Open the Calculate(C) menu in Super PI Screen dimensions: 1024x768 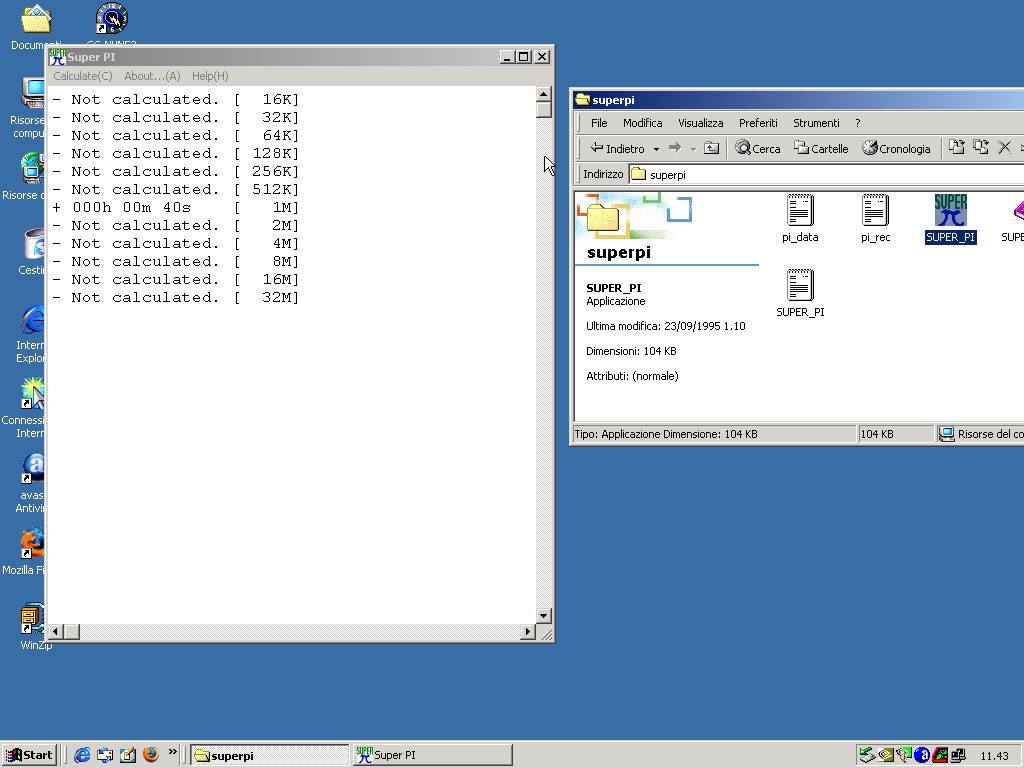(x=83, y=76)
